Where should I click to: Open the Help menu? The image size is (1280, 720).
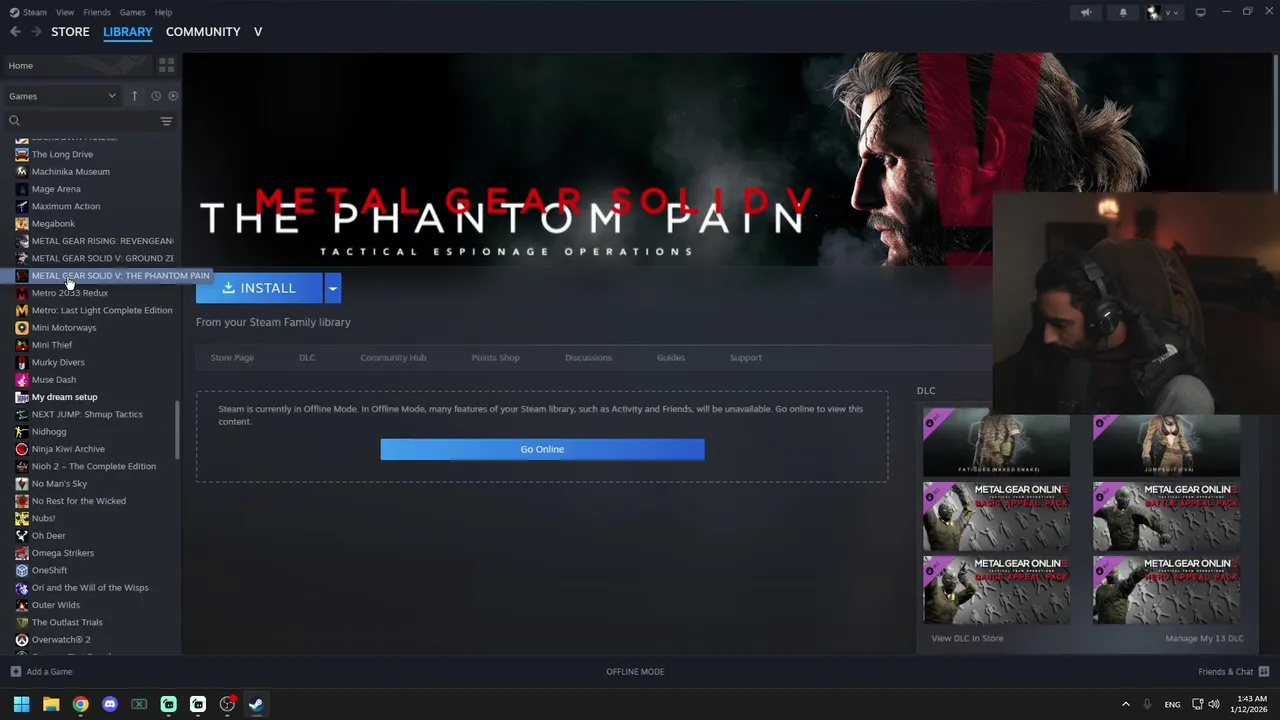[163, 12]
